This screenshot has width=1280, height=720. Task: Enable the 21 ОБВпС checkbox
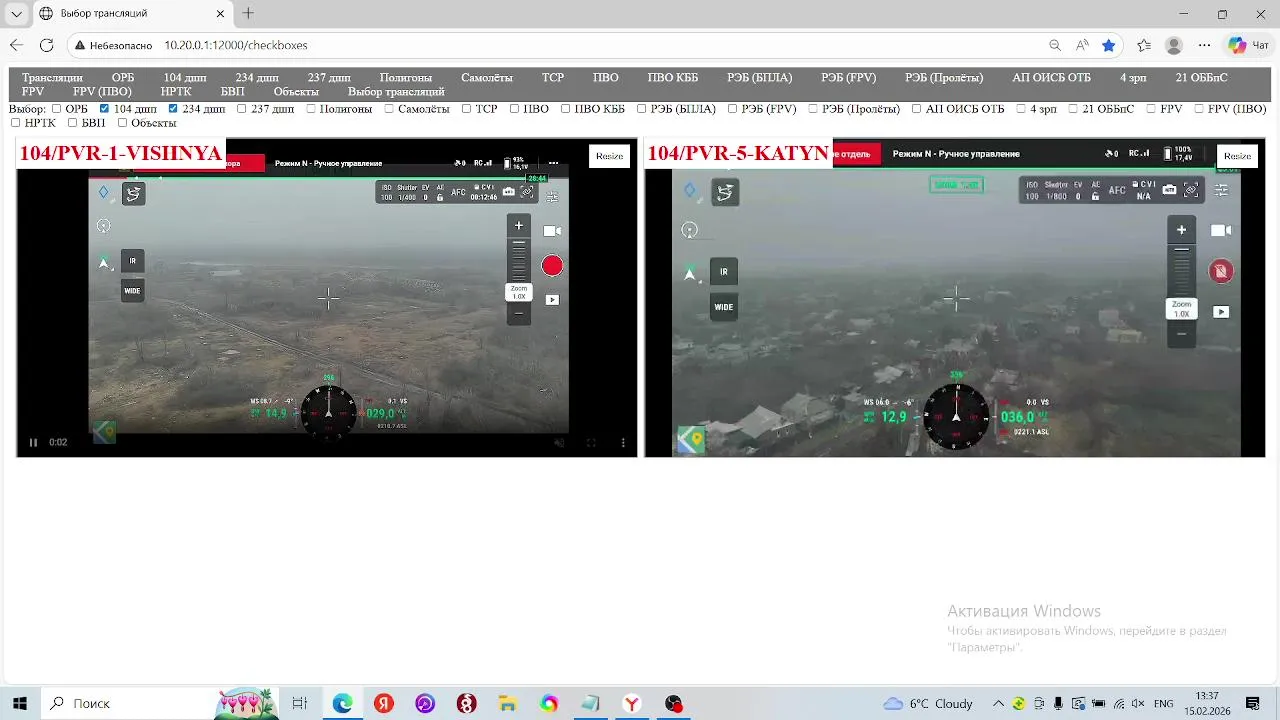(x=1073, y=109)
